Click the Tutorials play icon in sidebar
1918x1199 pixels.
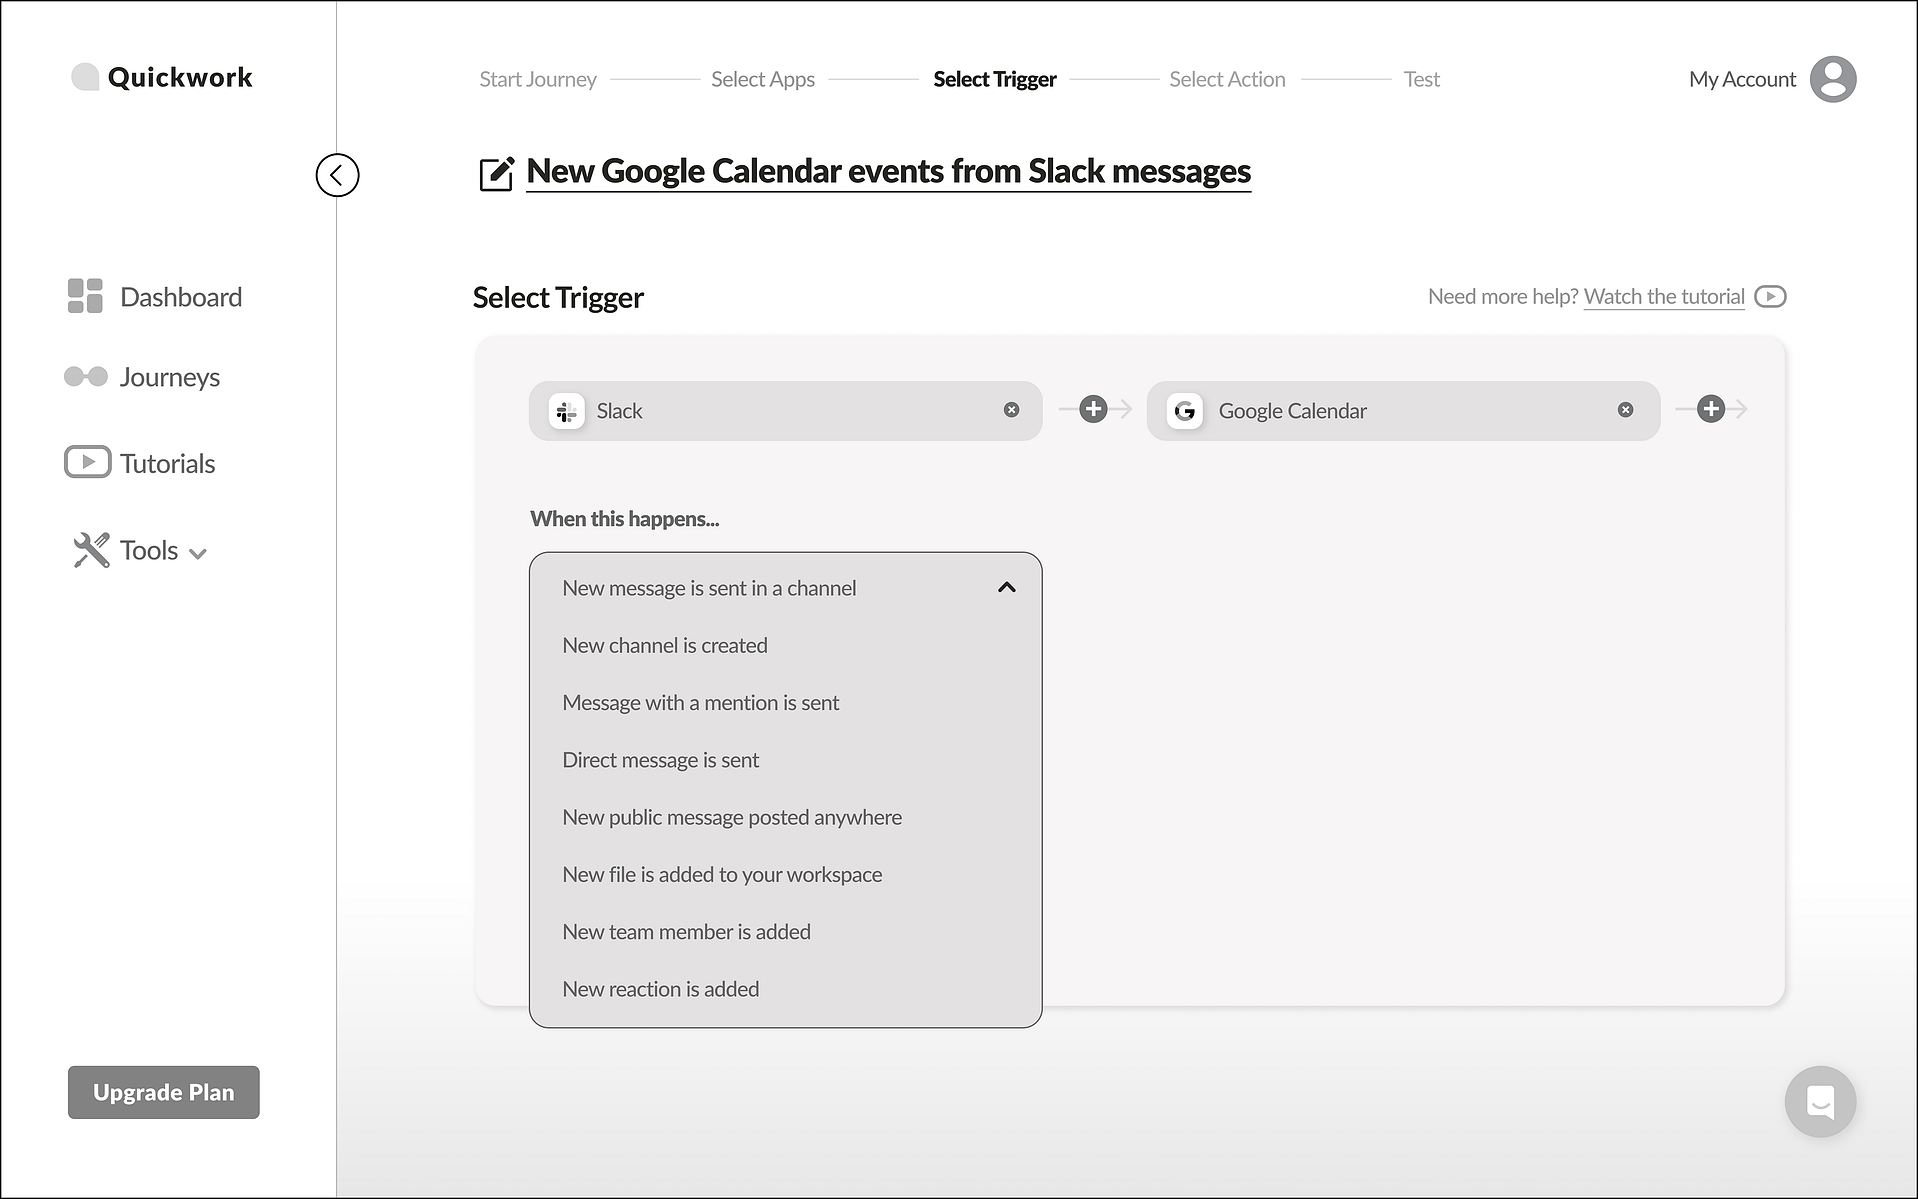88,462
